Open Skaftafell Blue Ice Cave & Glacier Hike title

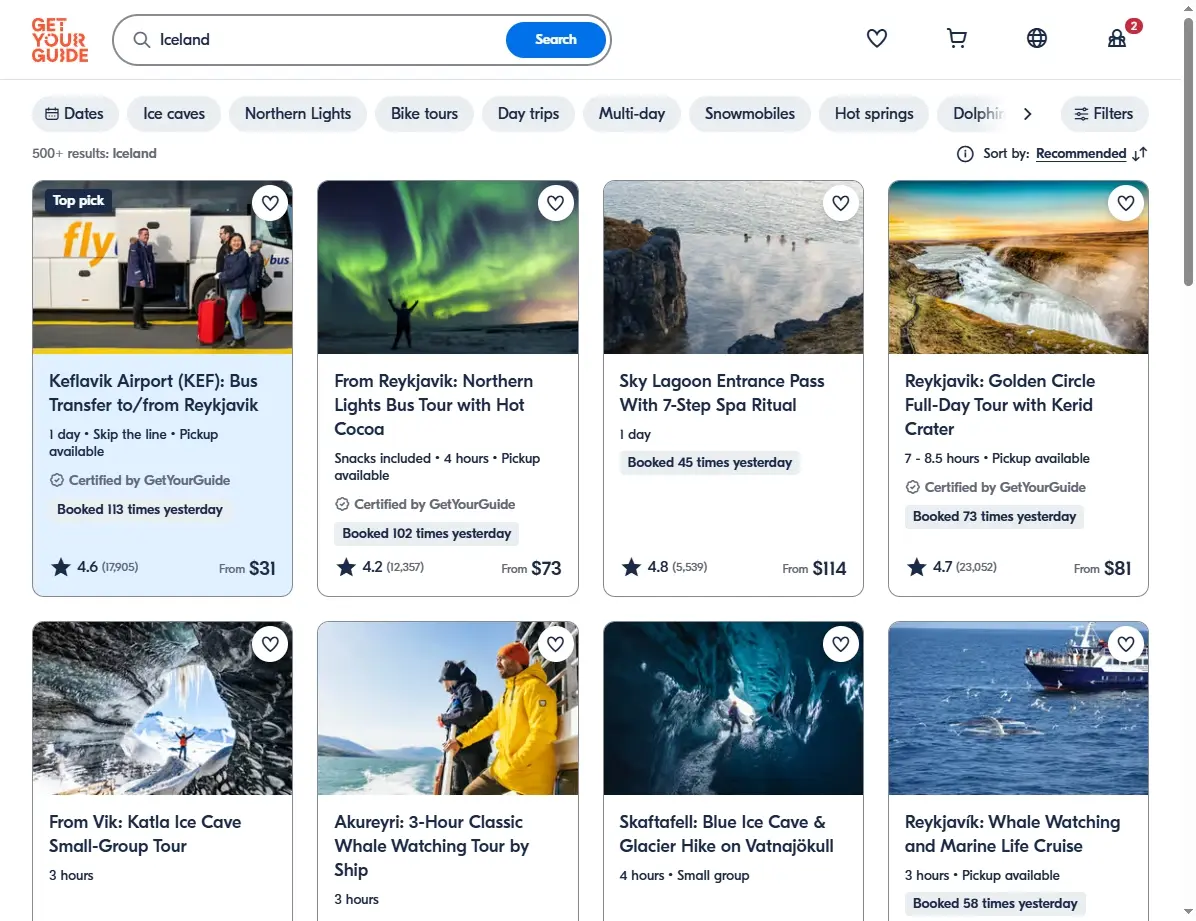tap(726, 834)
